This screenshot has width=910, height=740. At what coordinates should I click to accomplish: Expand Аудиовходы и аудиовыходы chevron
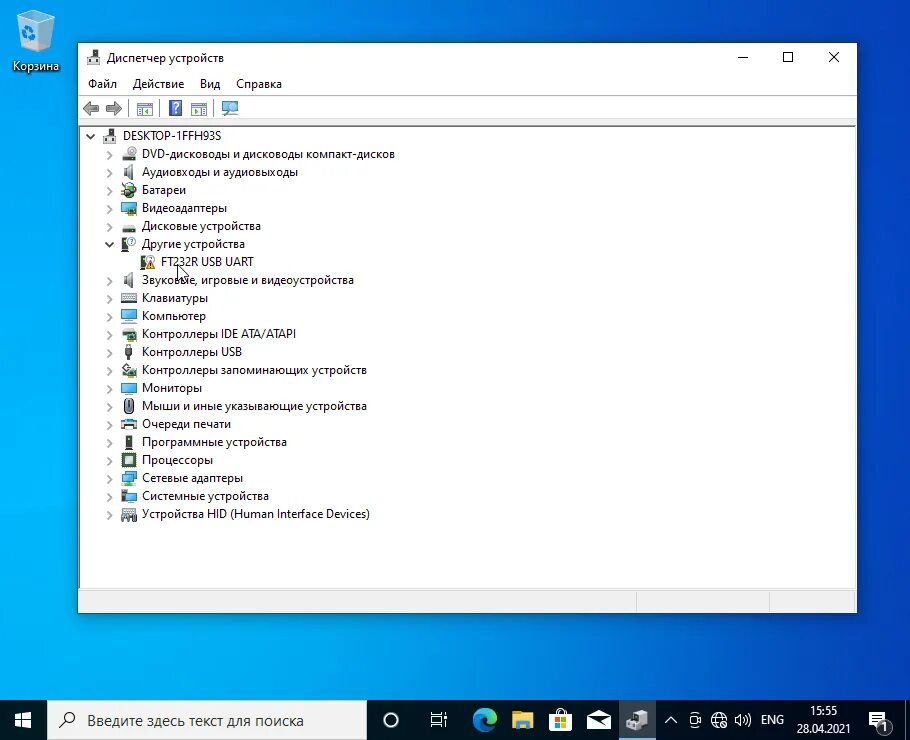pyautogui.click(x=109, y=172)
